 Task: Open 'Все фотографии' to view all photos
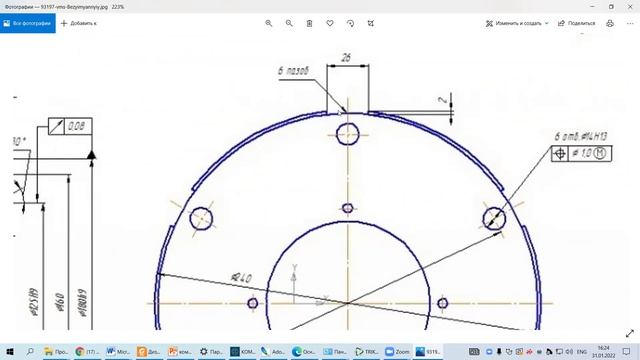[28, 23]
